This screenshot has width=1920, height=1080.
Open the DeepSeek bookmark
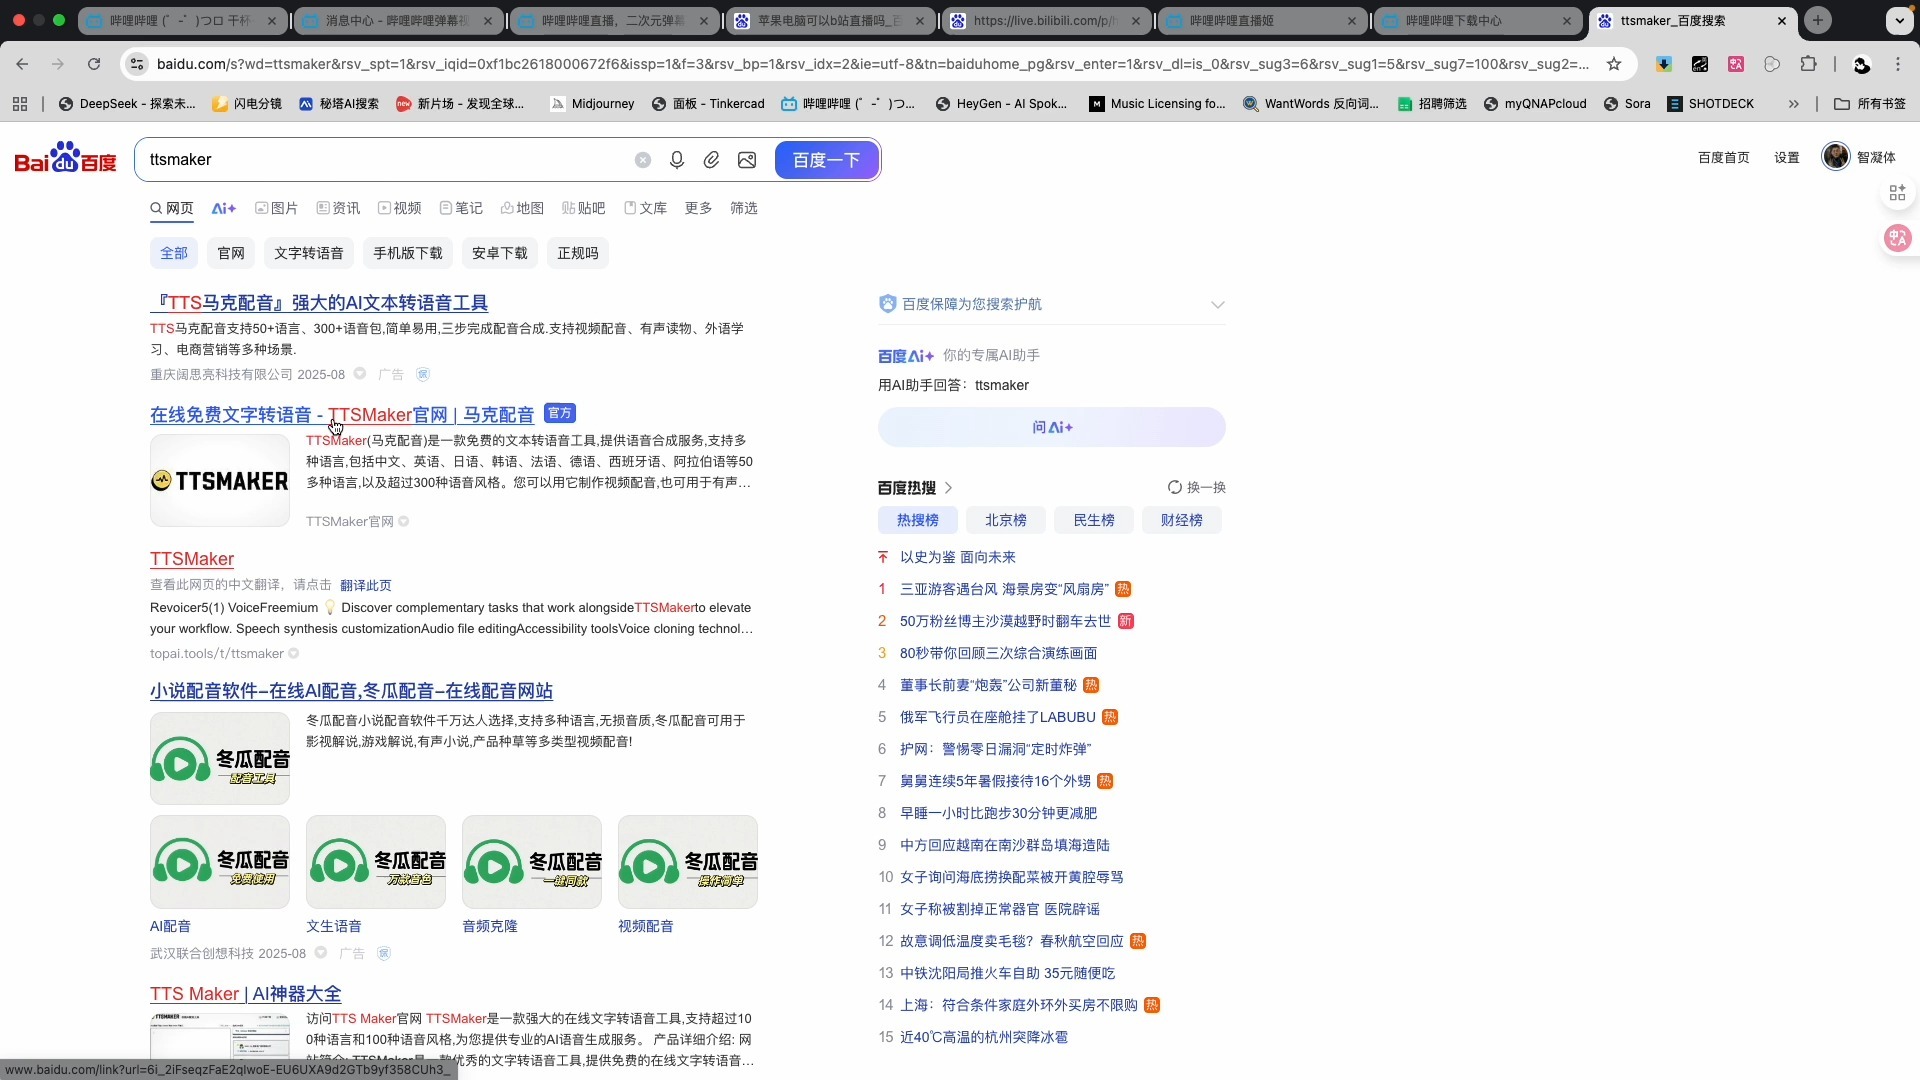click(127, 104)
